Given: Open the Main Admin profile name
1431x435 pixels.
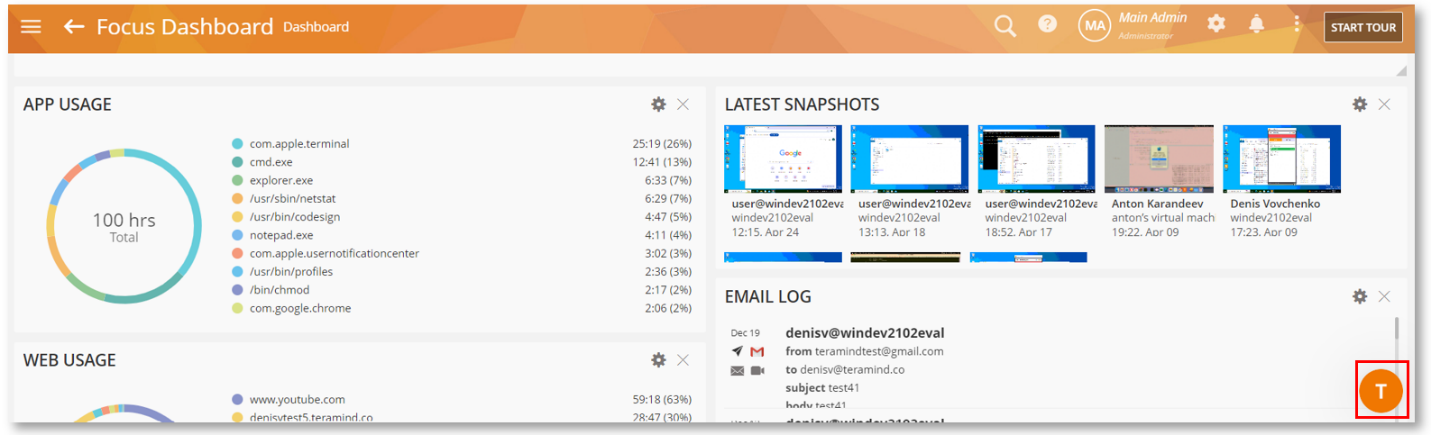Looking at the screenshot, I should 1153,17.
